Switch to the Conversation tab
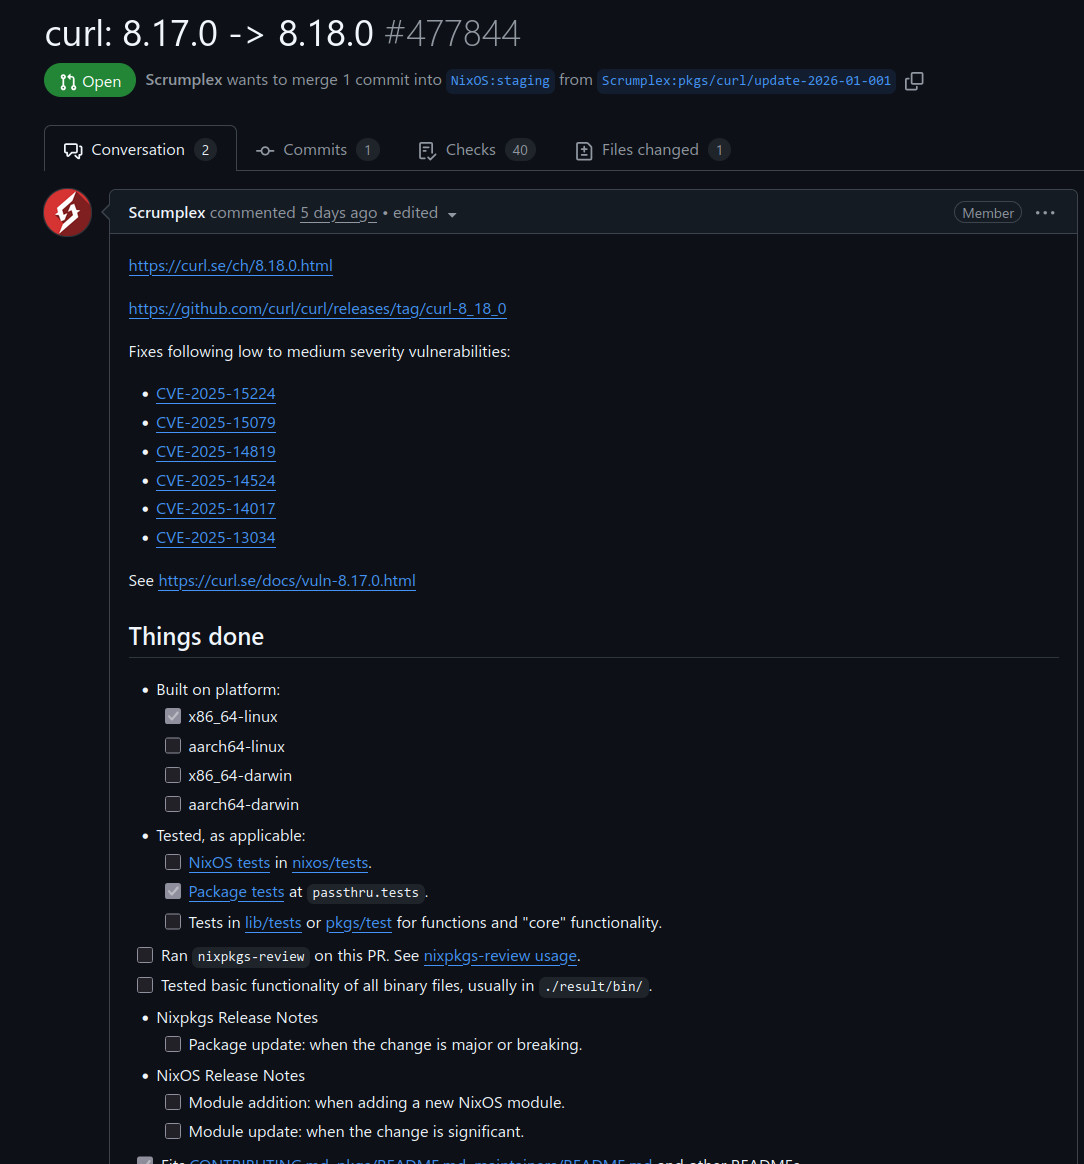 tap(140, 149)
